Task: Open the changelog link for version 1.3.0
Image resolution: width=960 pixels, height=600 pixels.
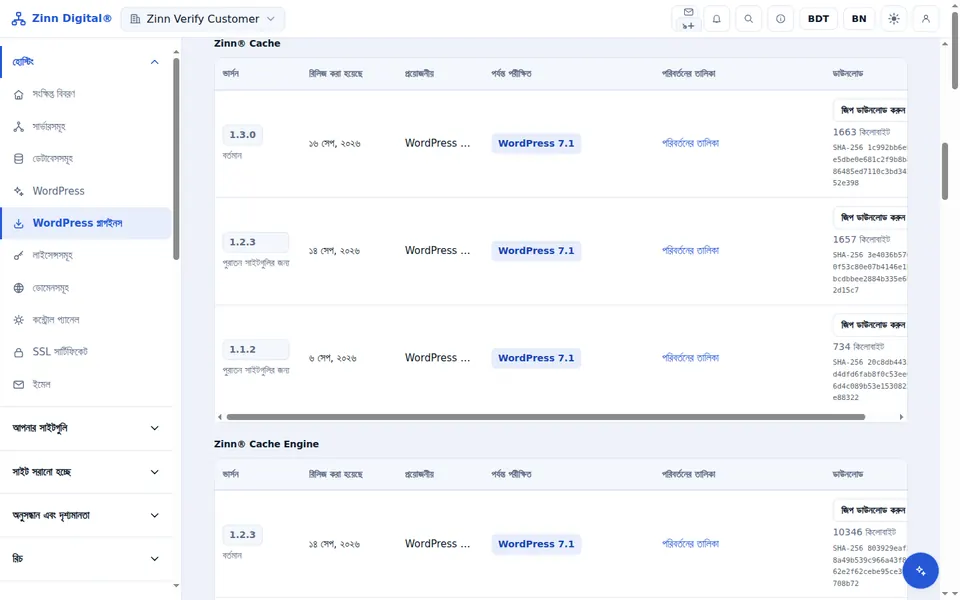Action: (690, 143)
